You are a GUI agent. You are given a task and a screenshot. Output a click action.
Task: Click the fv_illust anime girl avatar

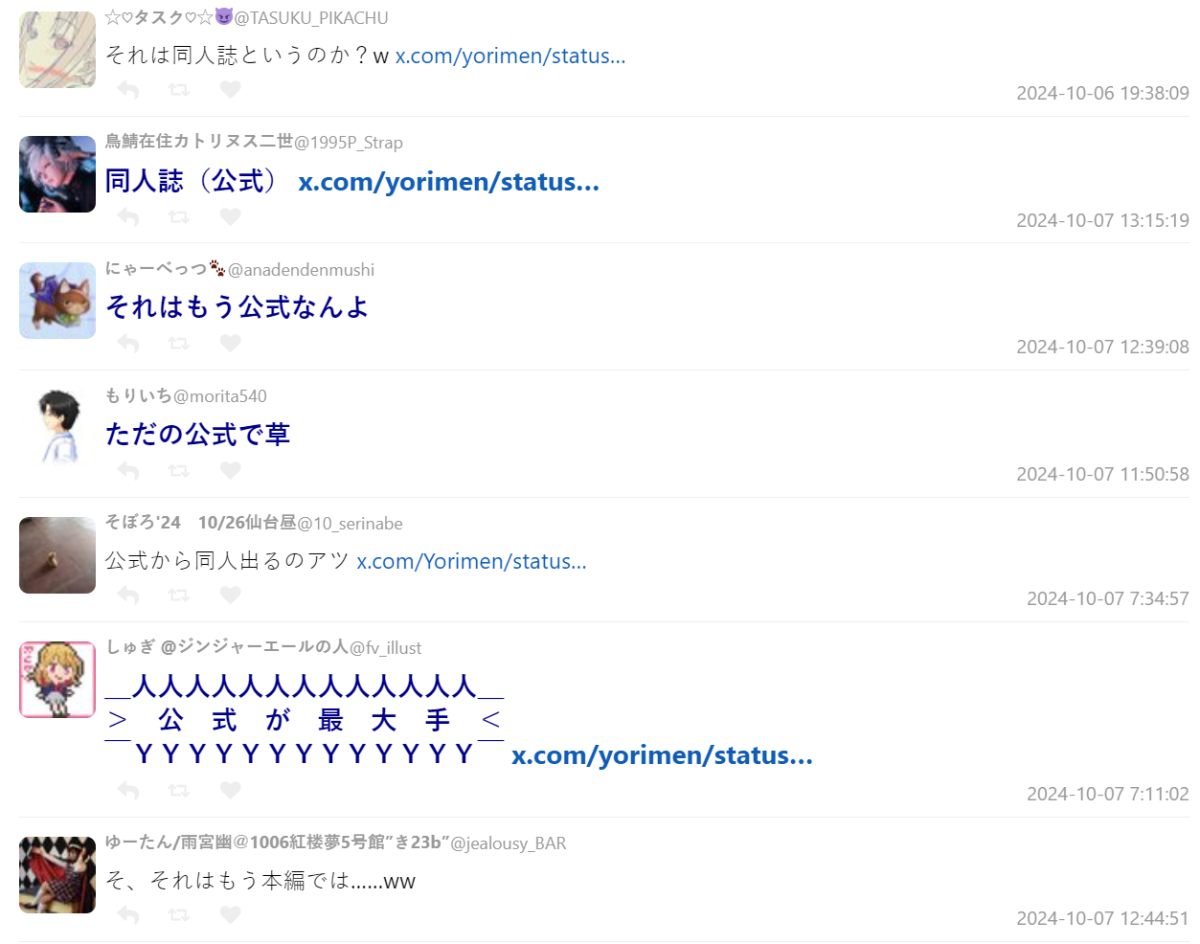pyautogui.click(x=57, y=680)
